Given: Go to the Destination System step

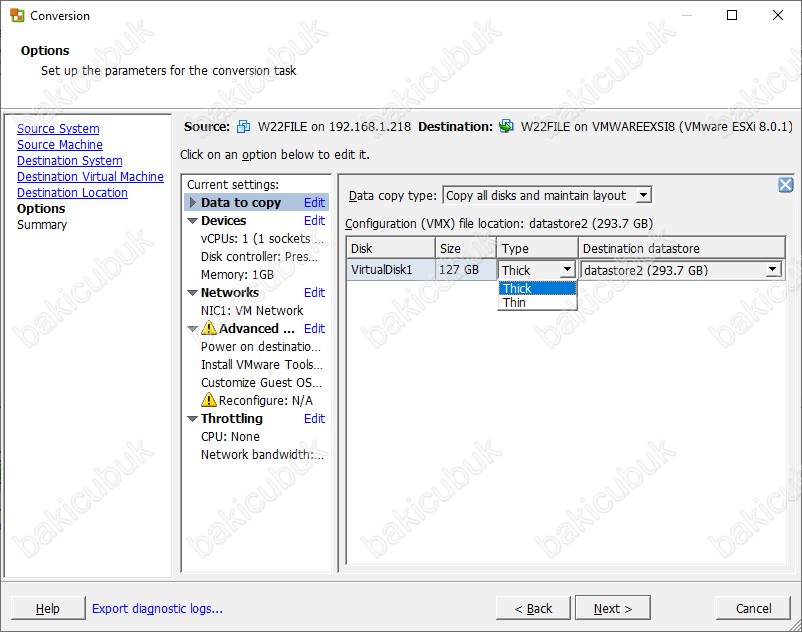Looking at the screenshot, I should tap(70, 161).
